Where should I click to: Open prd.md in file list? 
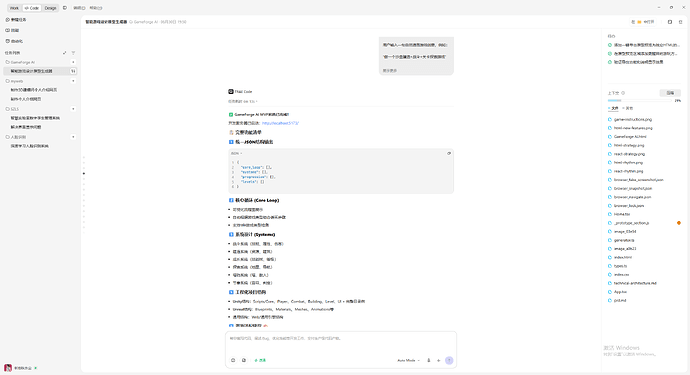coord(620,301)
